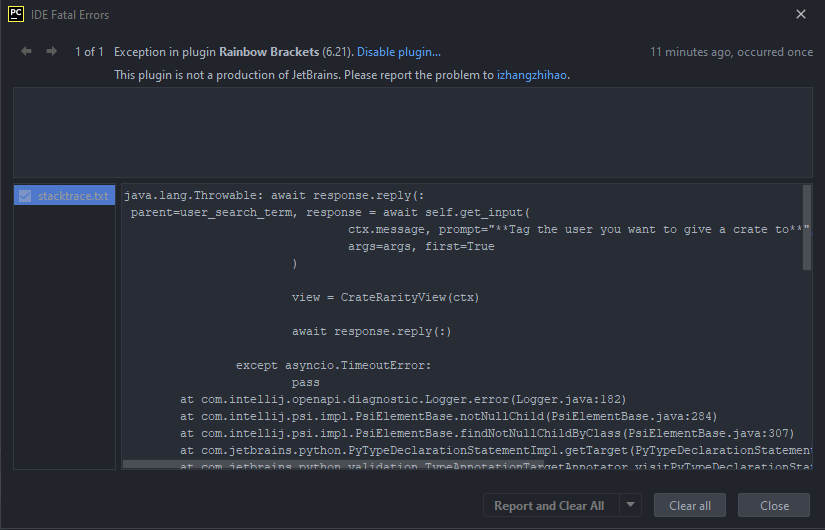
Task: Click the findNotNullChildByClass stack line
Action: pos(487,434)
